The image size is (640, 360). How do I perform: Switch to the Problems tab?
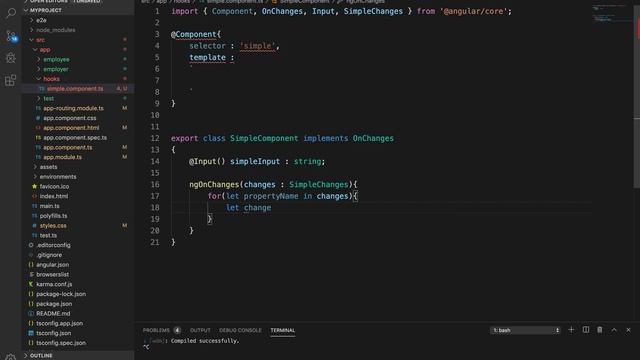[156, 330]
